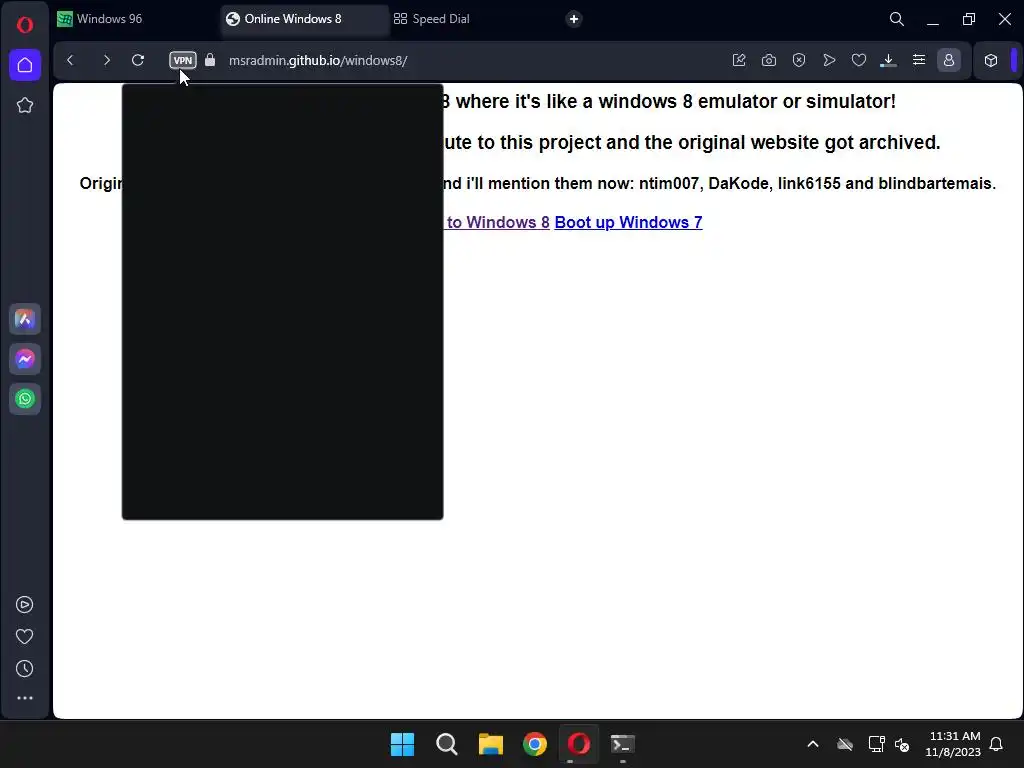The height and width of the screenshot is (768, 1024).
Task: Open clock showing 11:31 AM
Action: (x=953, y=744)
